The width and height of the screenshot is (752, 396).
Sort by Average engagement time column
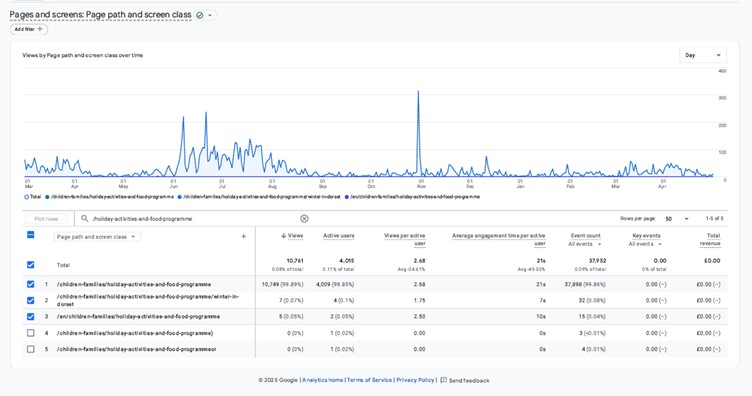pyautogui.click(x=499, y=240)
